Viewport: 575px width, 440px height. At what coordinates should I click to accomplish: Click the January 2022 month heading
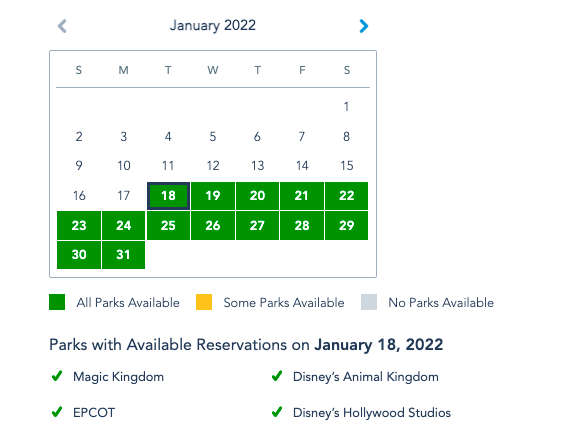[x=213, y=25]
